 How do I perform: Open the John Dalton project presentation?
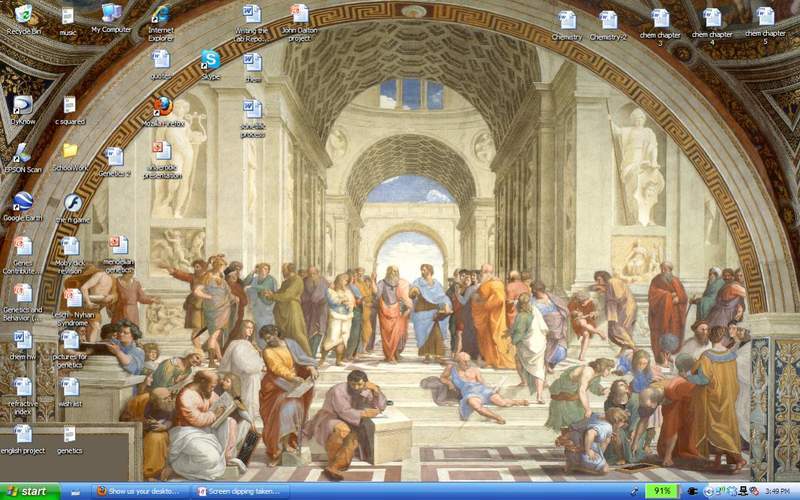click(299, 22)
